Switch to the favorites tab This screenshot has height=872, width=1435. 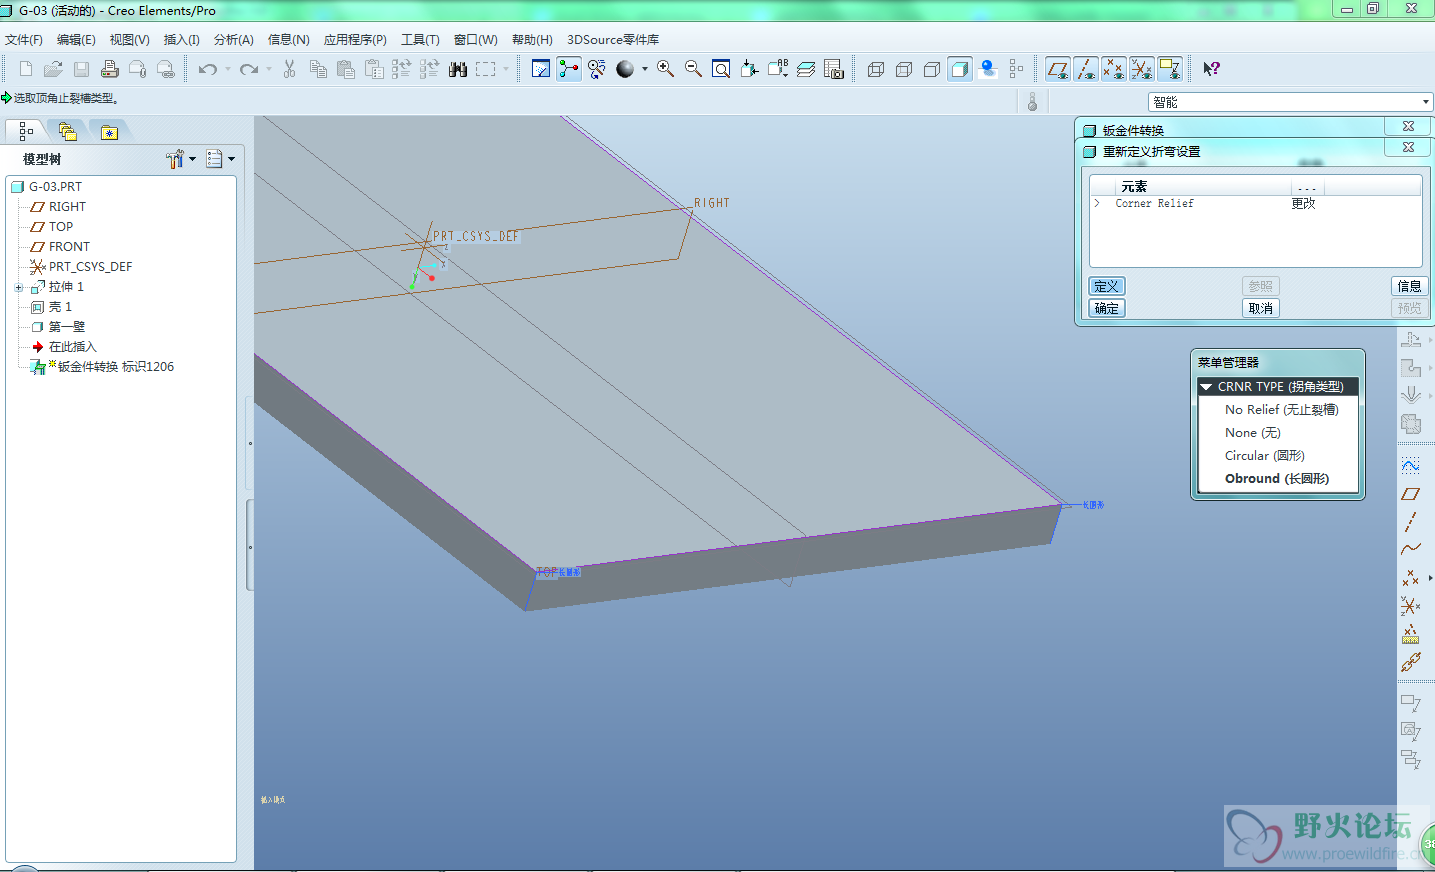click(109, 131)
